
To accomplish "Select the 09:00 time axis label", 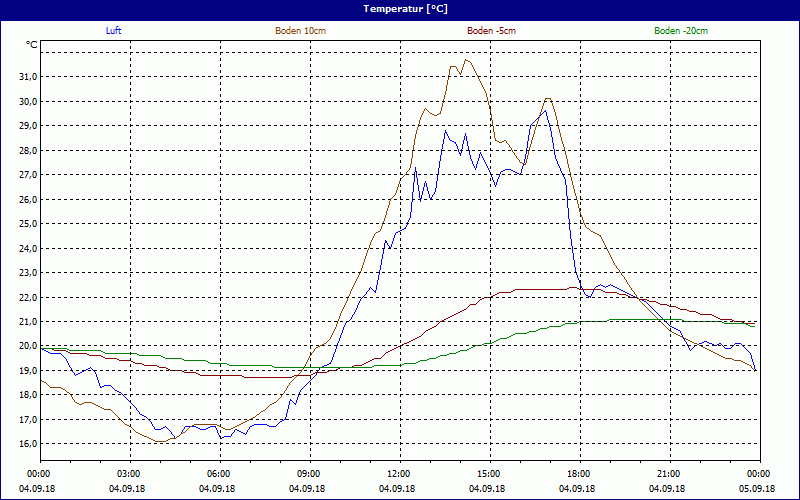I will (x=308, y=474).
